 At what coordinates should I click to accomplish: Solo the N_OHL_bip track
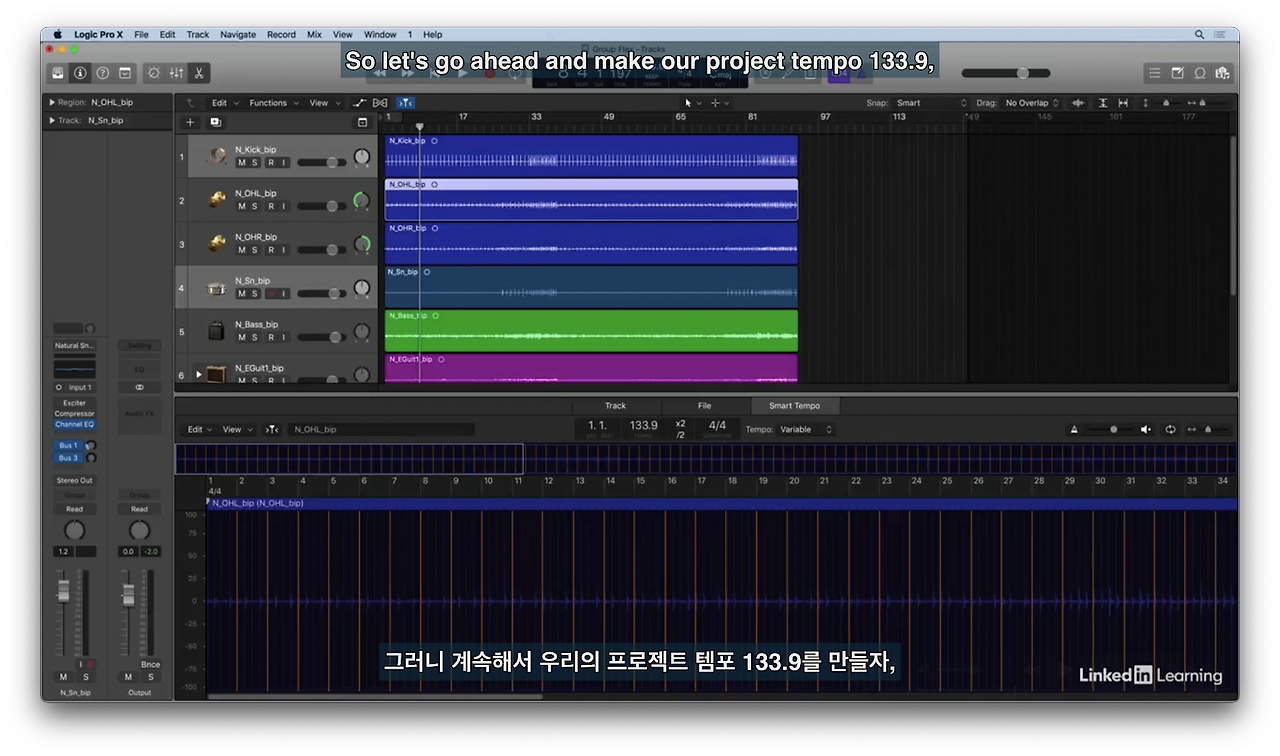coord(255,206)
